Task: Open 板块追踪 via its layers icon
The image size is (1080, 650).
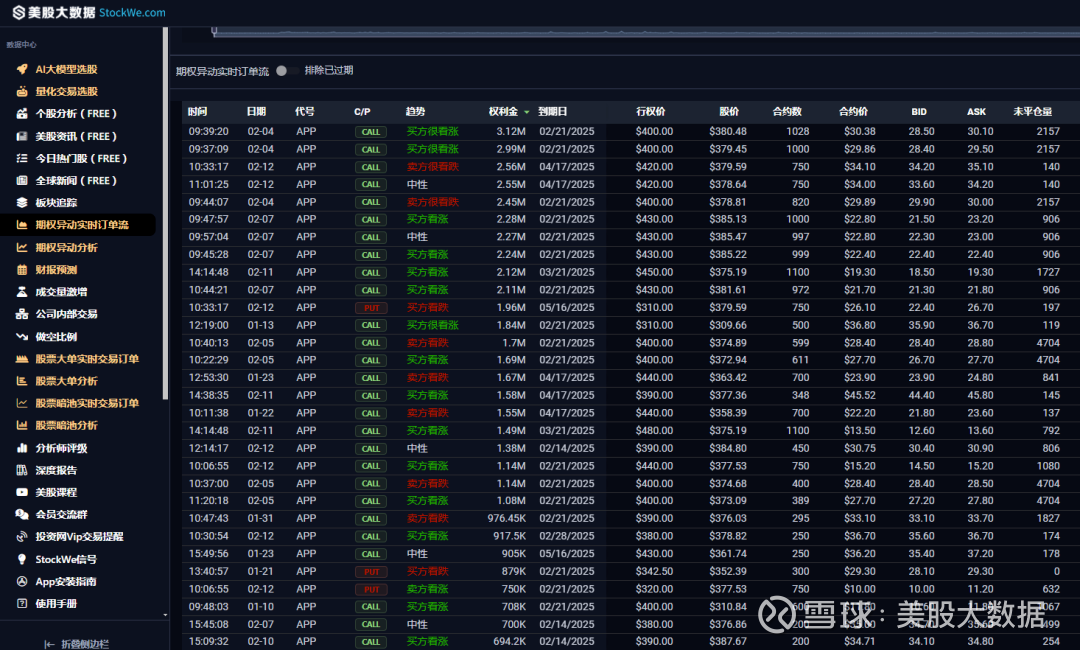Action: tap(22, 202)
